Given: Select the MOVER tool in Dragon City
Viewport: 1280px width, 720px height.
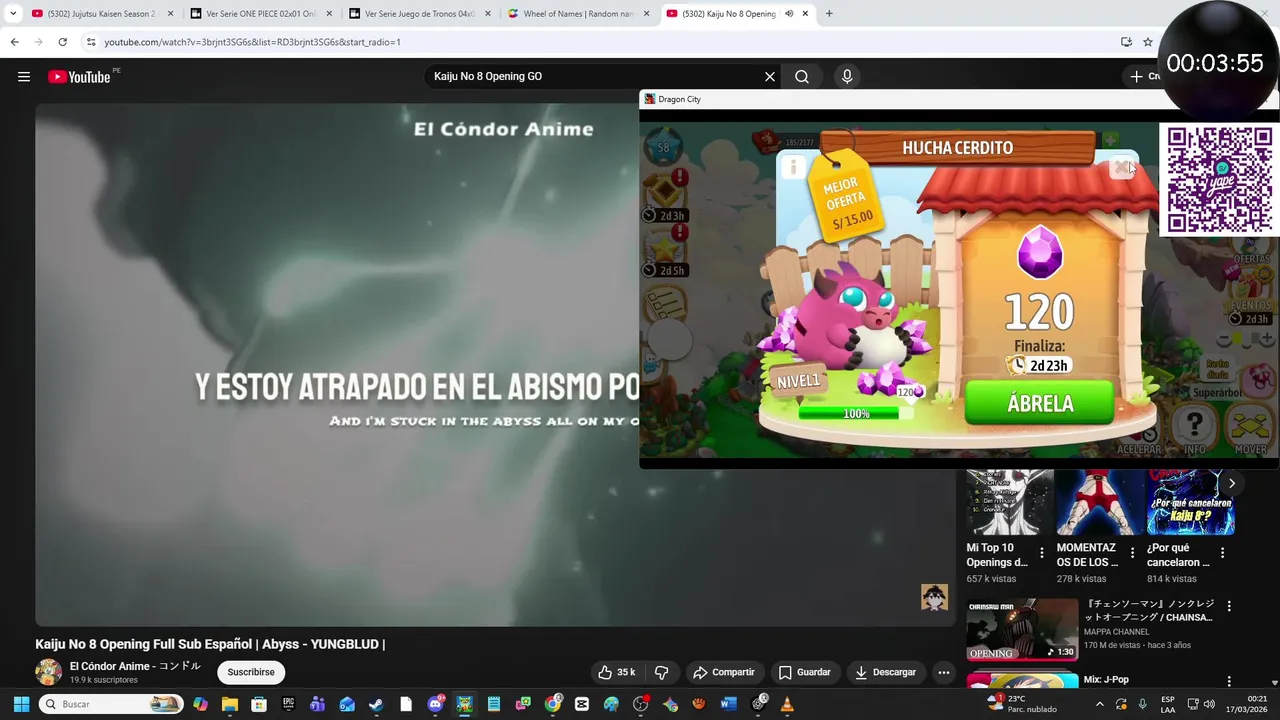Looking at the screenshot, I should 1250,430.
